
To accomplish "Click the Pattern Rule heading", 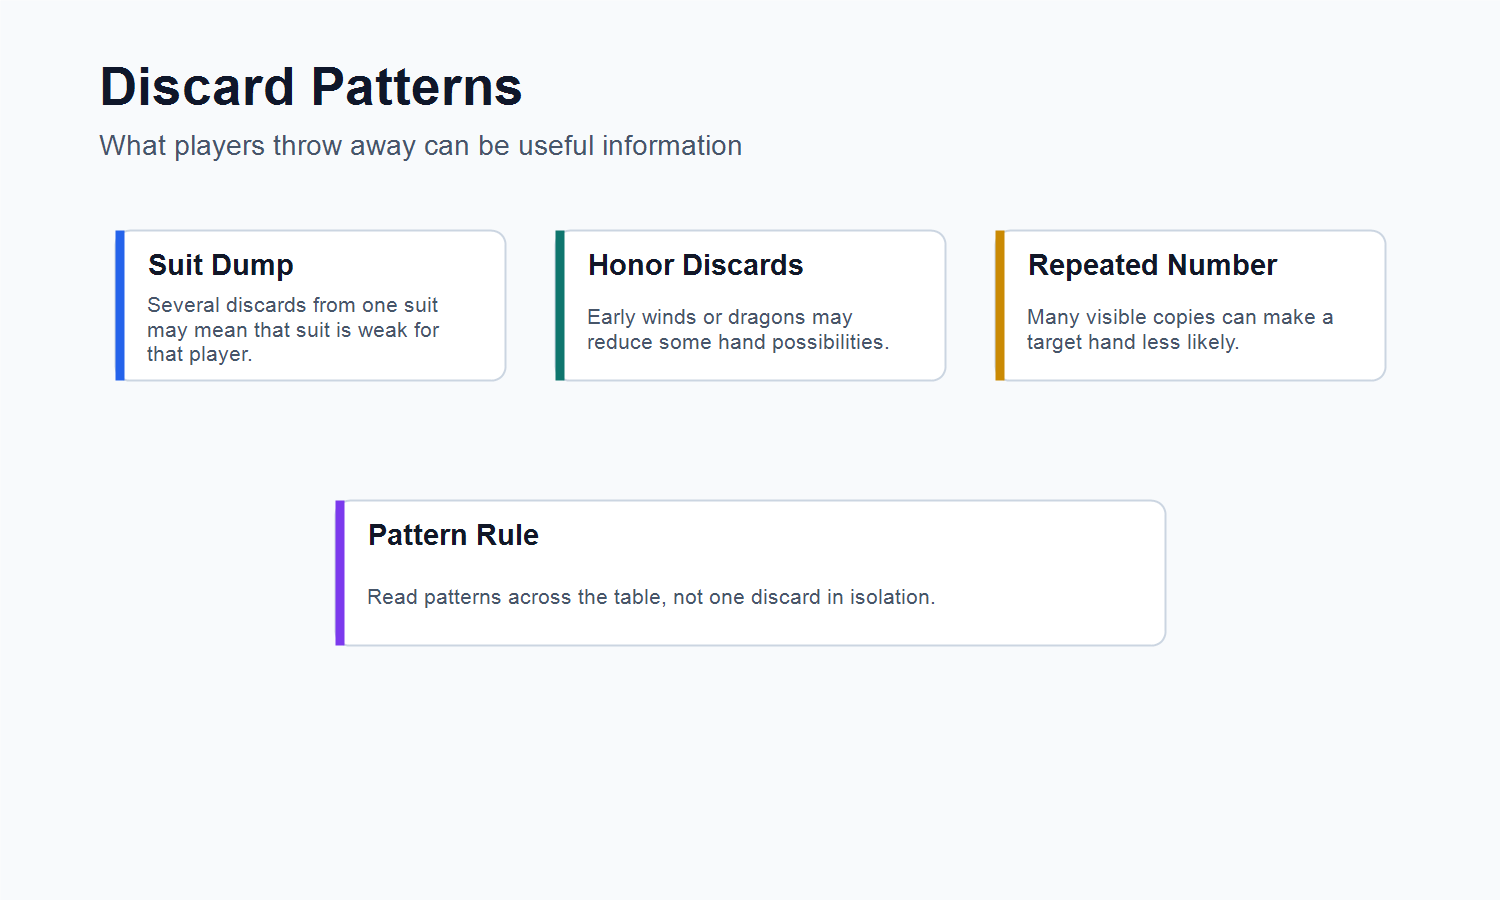I will tap(454, 535).
